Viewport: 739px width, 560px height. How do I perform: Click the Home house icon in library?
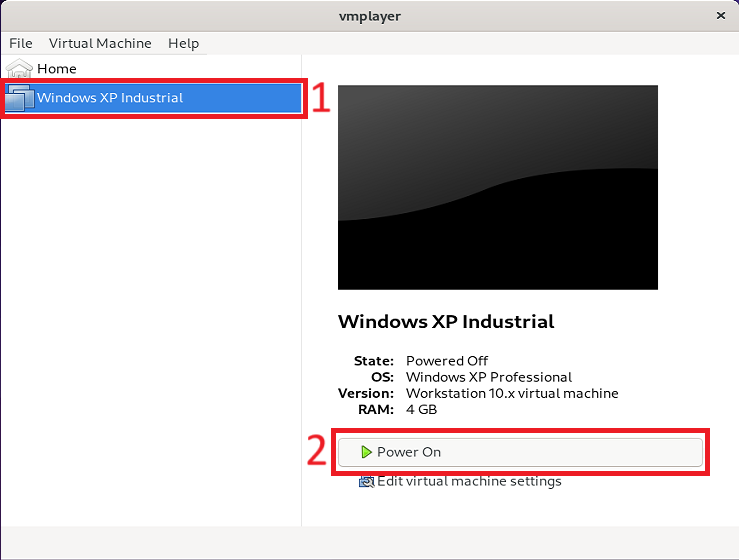click(19, 69)
